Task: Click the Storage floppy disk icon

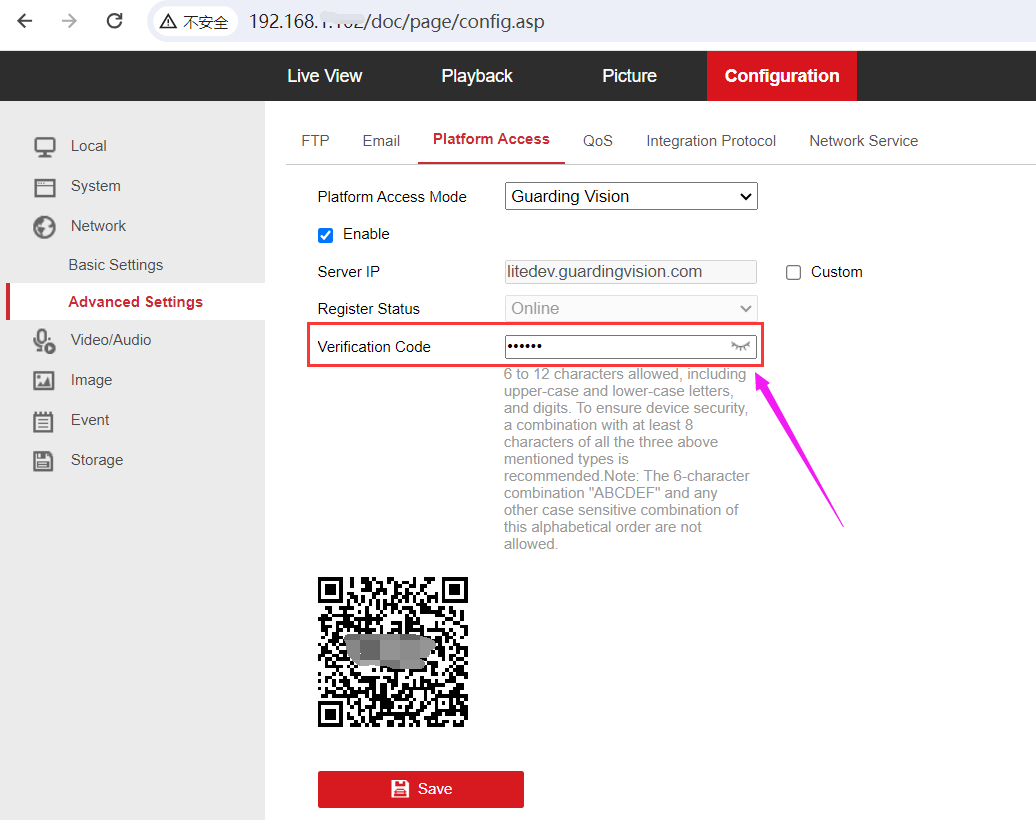Action: coord(44,461)
